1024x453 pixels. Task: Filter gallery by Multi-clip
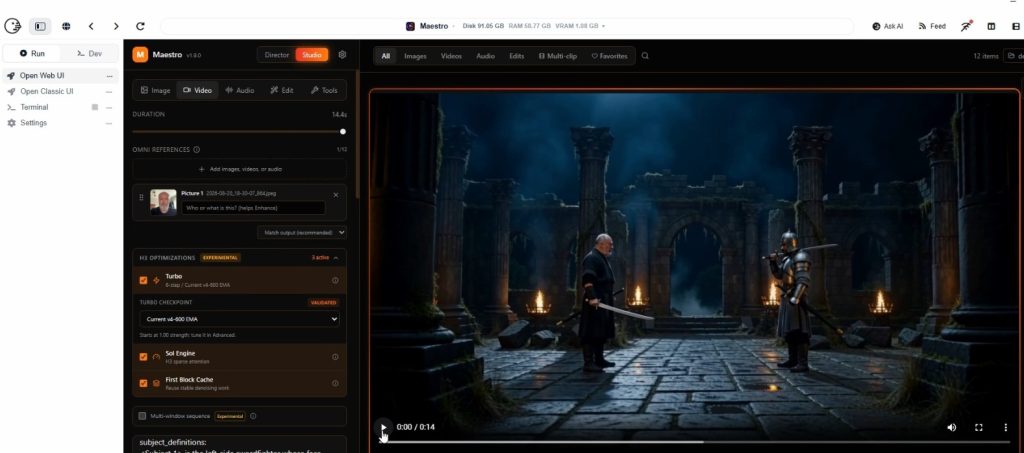[x=558, y=56]
